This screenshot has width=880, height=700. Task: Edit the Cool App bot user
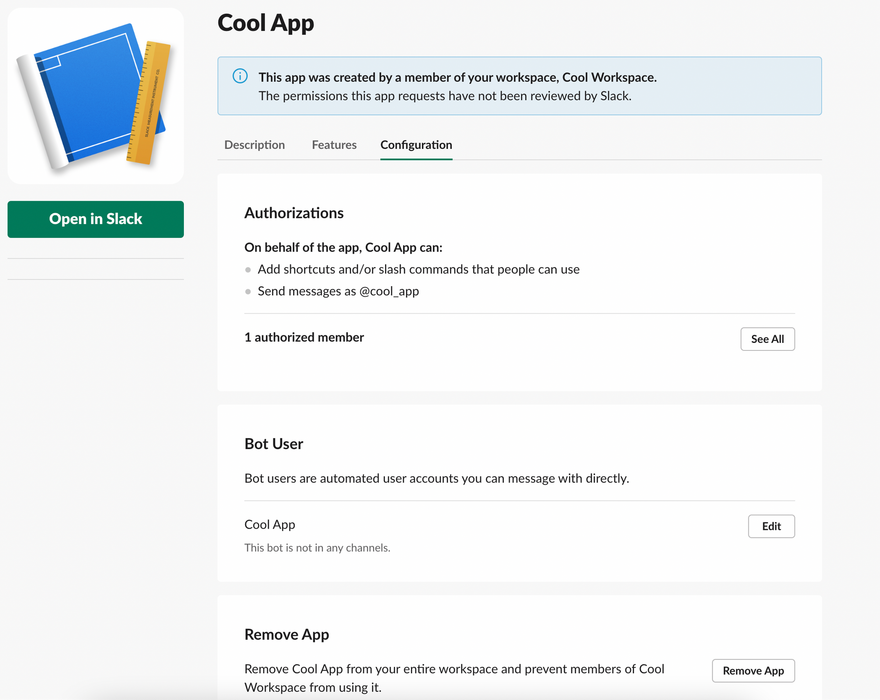pos(771,526)
